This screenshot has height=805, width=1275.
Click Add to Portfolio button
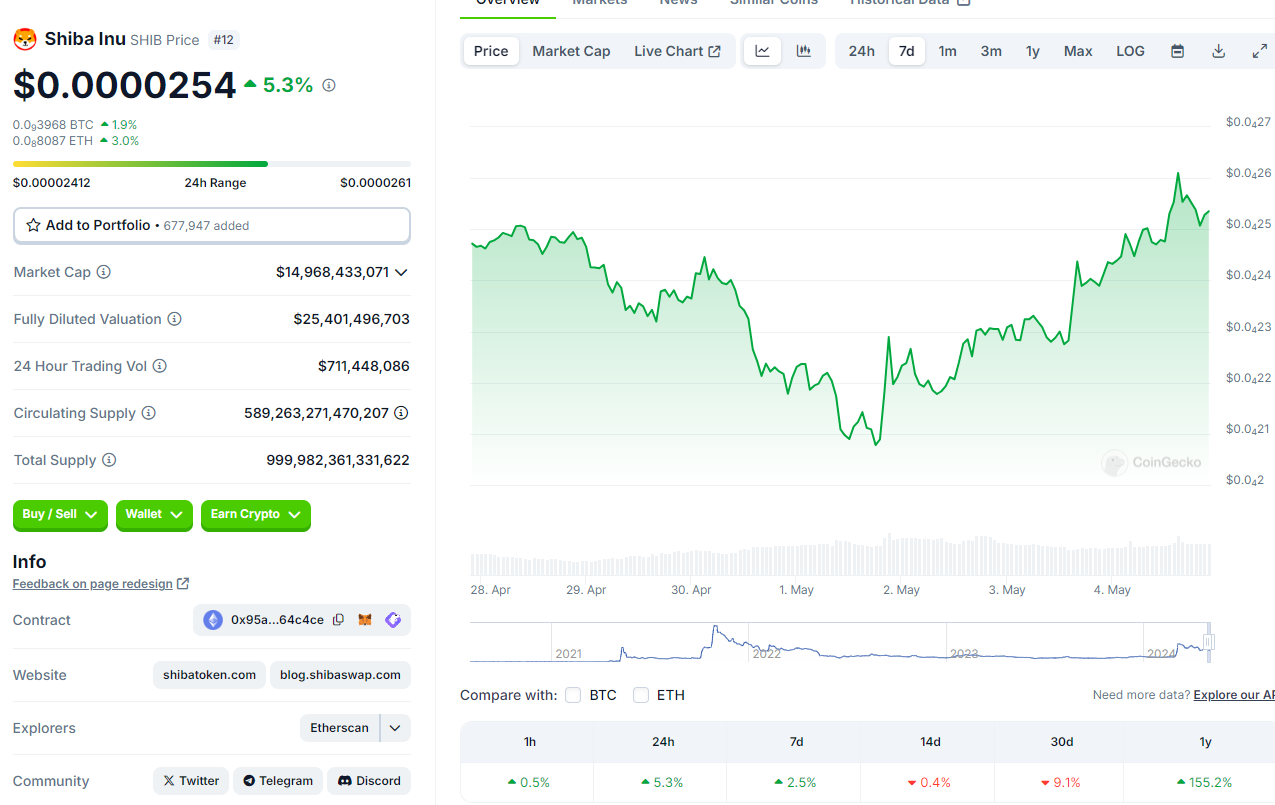coord(212,226)
